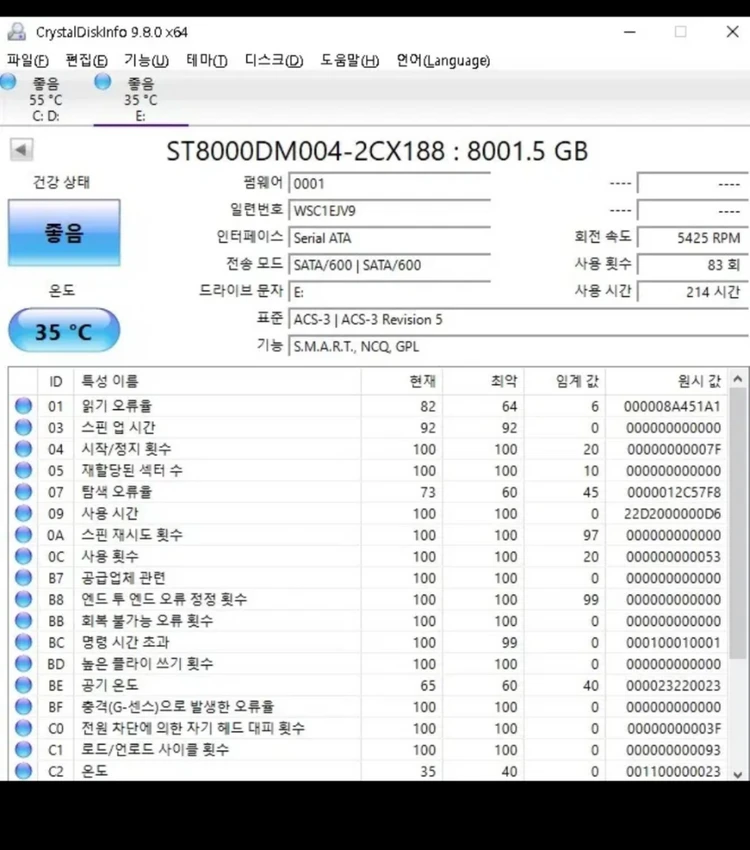Image resolution: width=750 pixels, height=850 pixels.
Task: Select the 재할당된 섹터 수 attribute name
Action: 132,470
